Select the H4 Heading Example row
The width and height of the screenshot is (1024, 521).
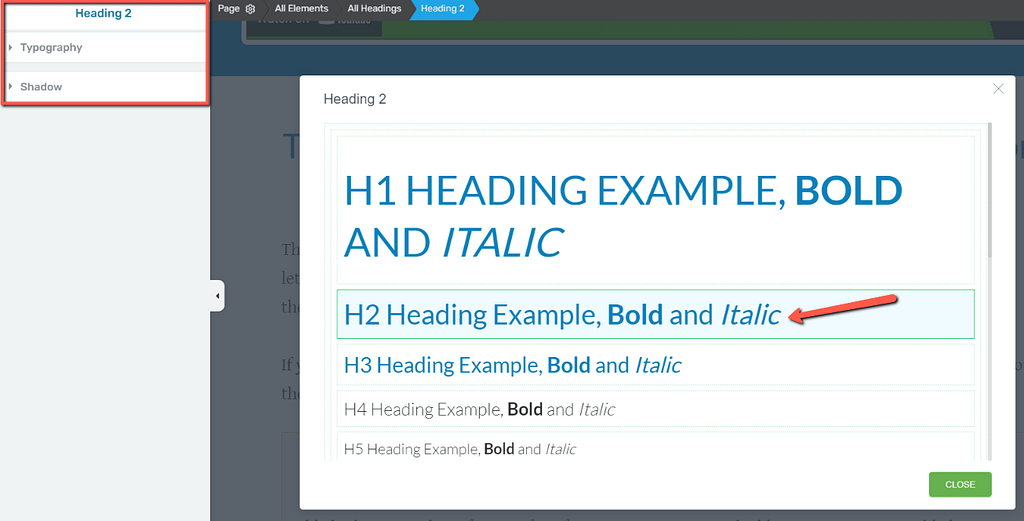[656, 409]
